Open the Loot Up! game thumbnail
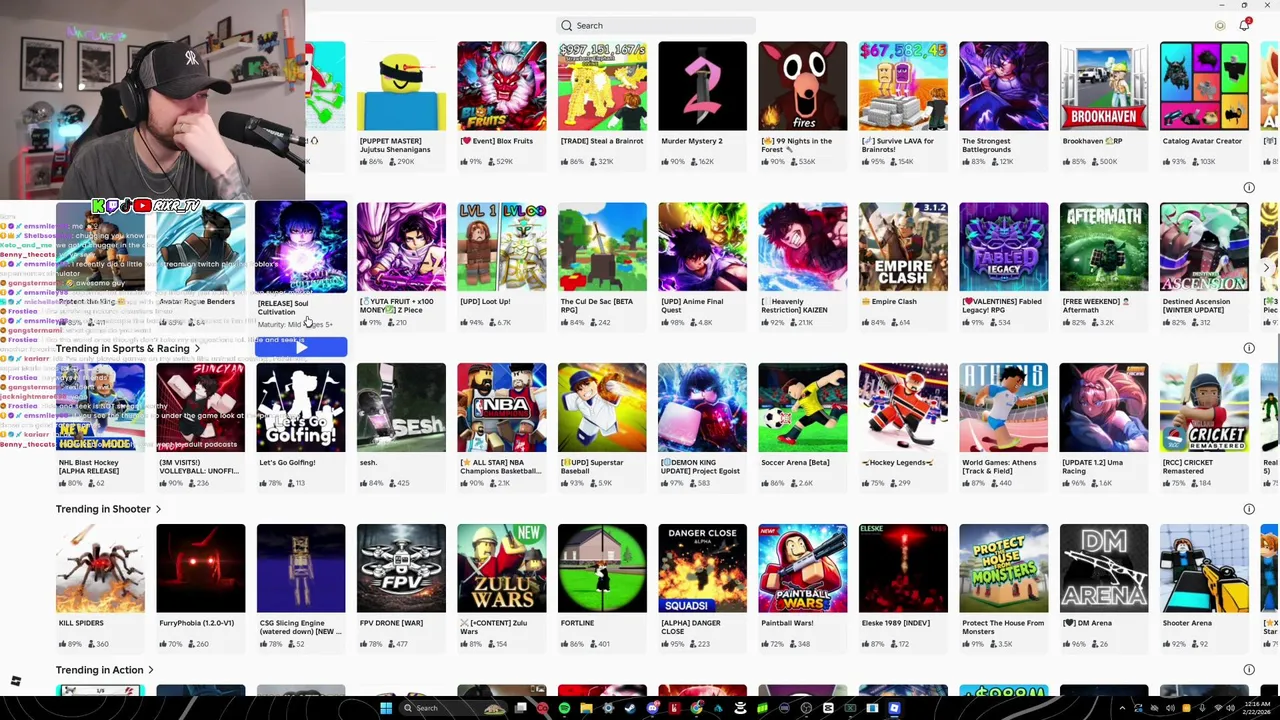Viewport: 1280px width, 720px height. [502, 247]
